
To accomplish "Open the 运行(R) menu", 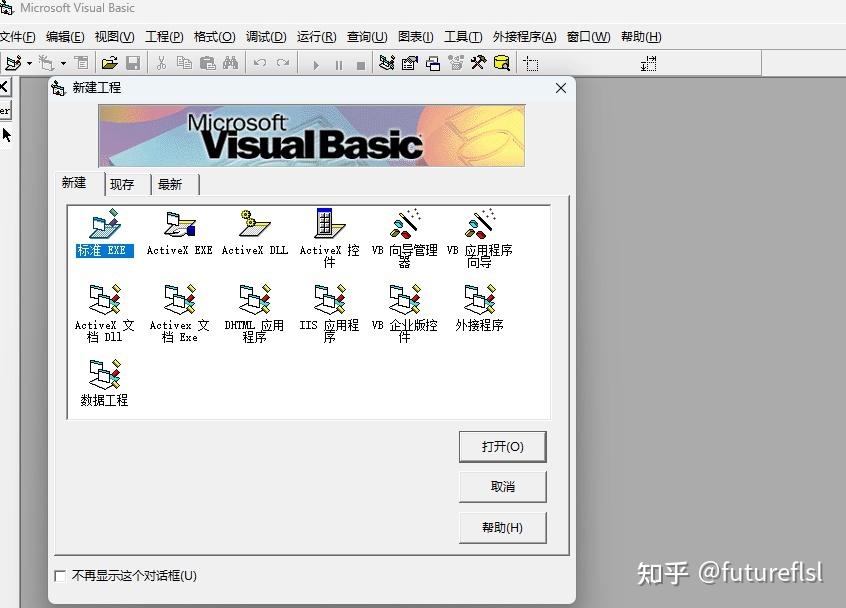I will [316, 37].
